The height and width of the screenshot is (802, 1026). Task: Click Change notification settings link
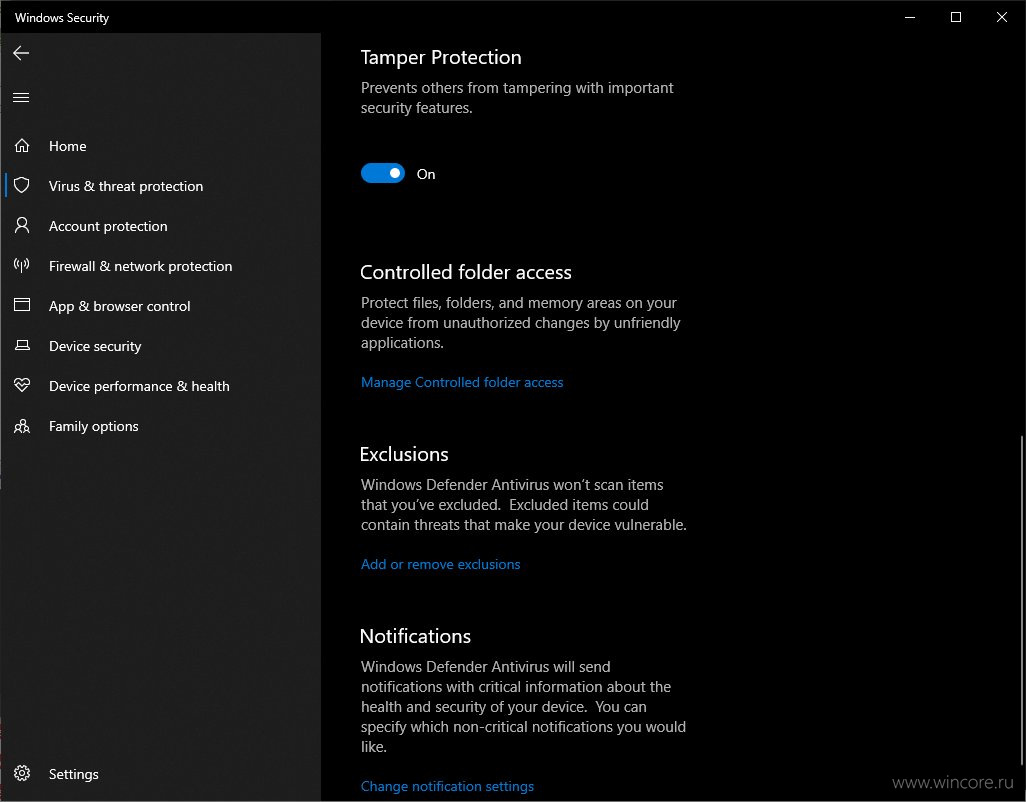[447, 786]
